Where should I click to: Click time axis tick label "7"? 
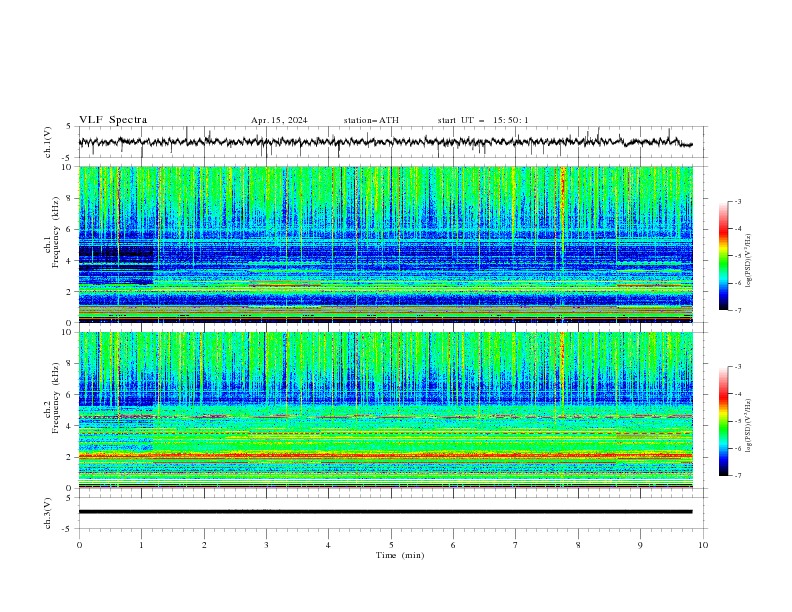click(516, 545)
